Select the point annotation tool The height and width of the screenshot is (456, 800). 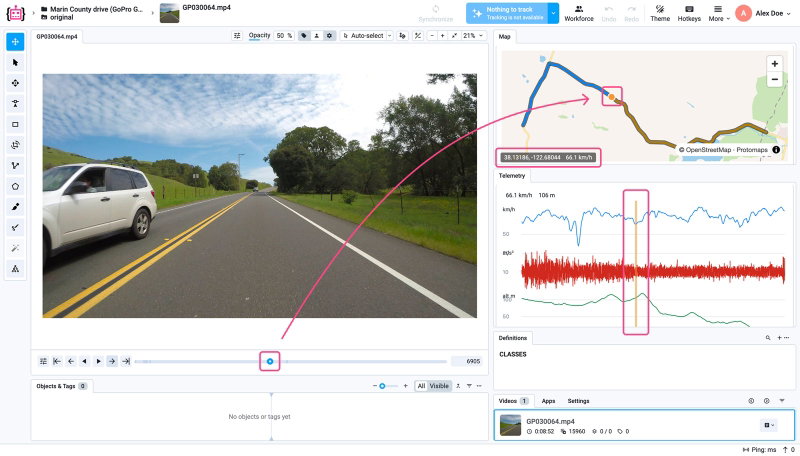coord(15,104)
